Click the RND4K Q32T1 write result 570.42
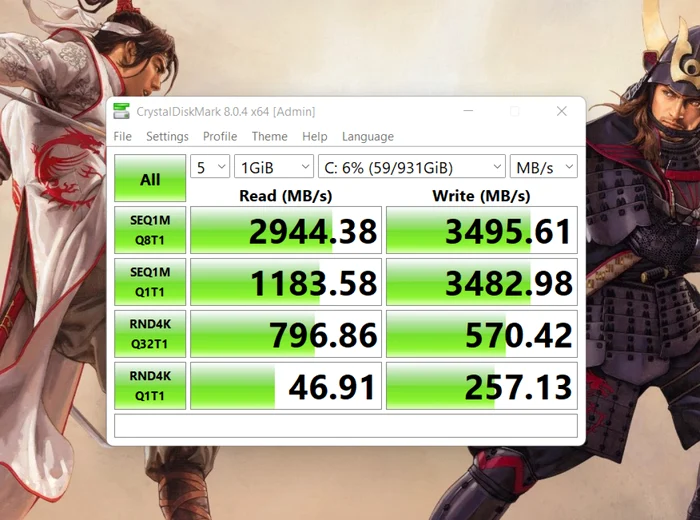The image size is (700, 520). click(x=482, y=334)
